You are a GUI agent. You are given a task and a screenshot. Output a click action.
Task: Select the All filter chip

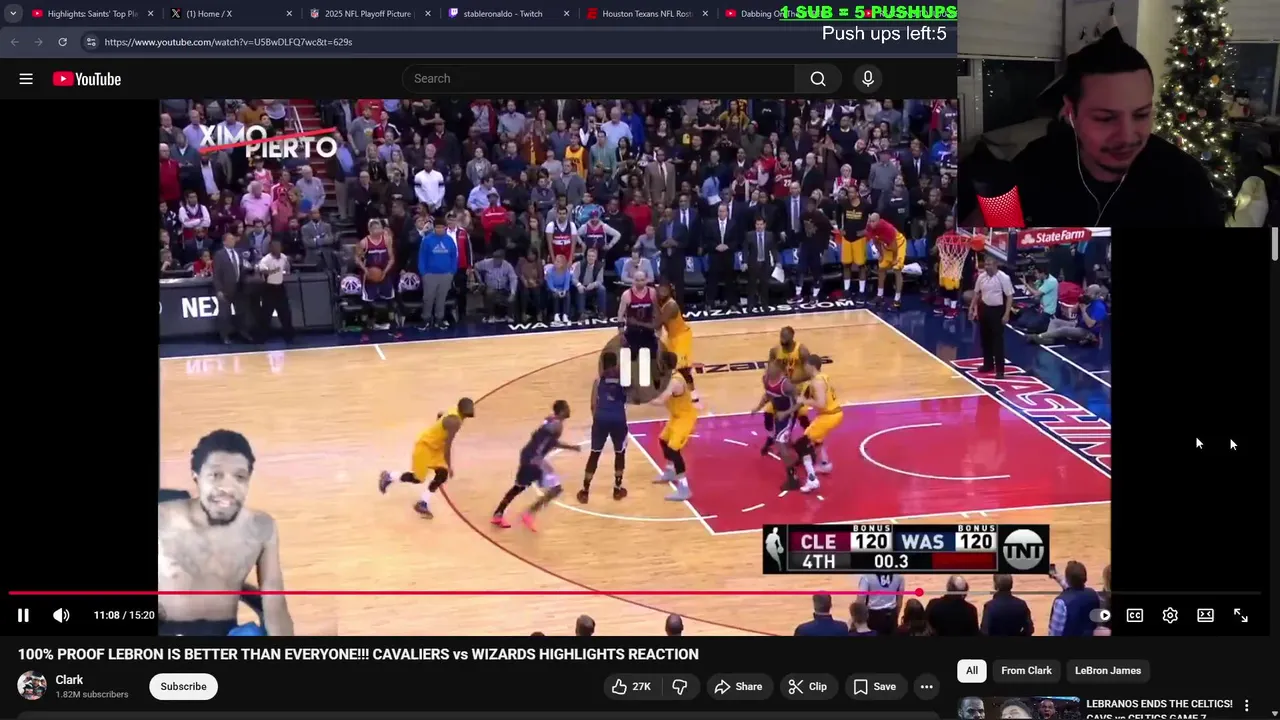point(972,670)
